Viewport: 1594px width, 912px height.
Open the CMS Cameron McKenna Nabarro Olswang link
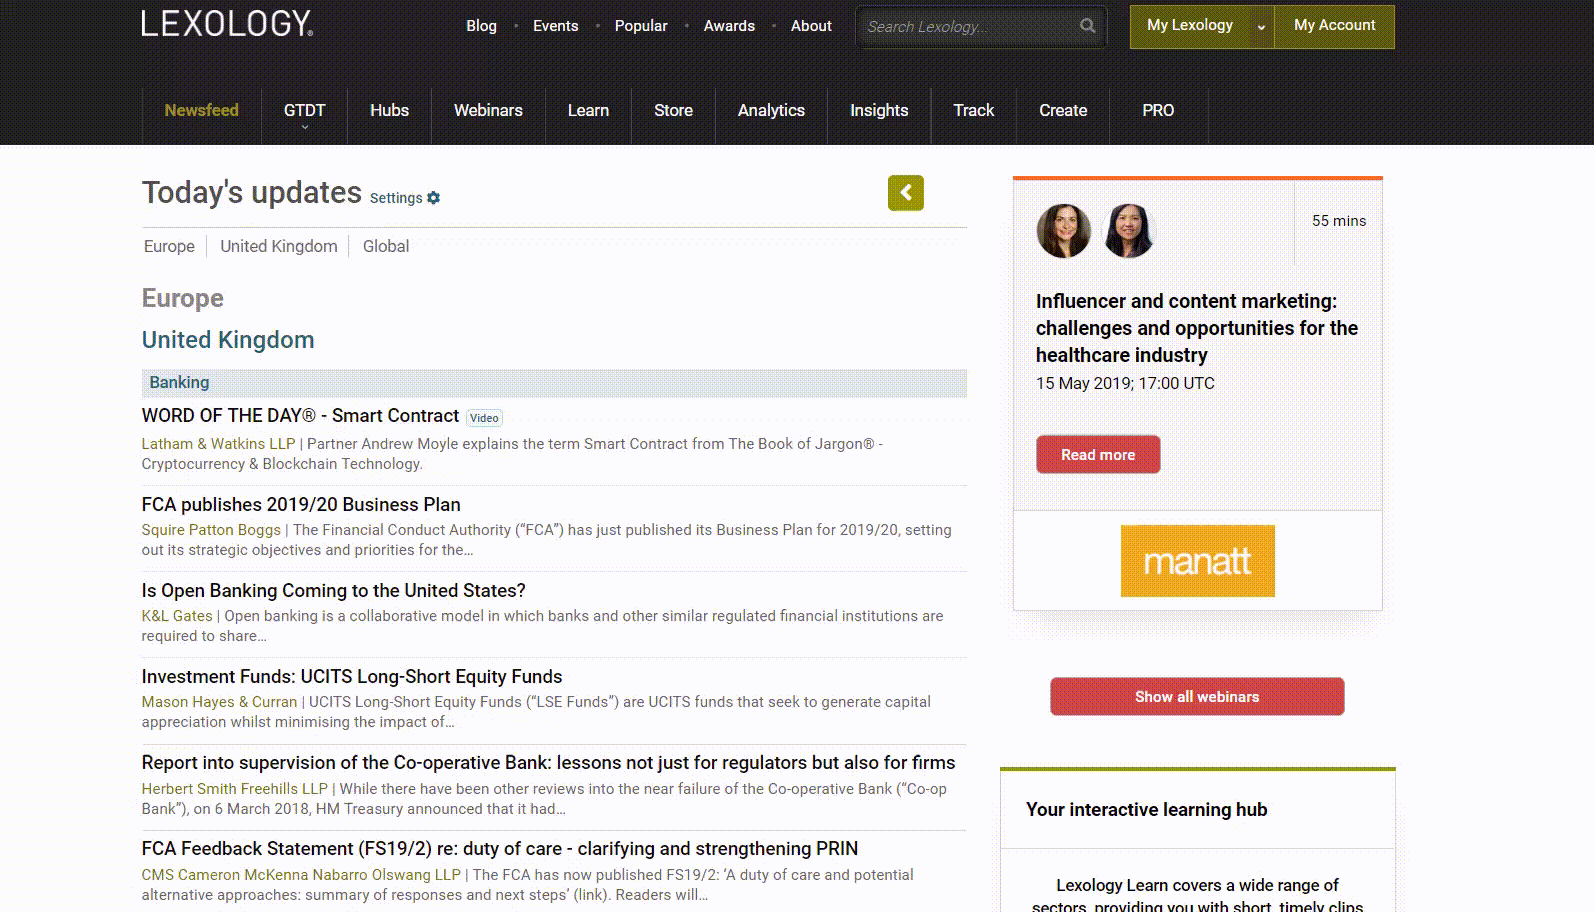click(x=301, y=875)
